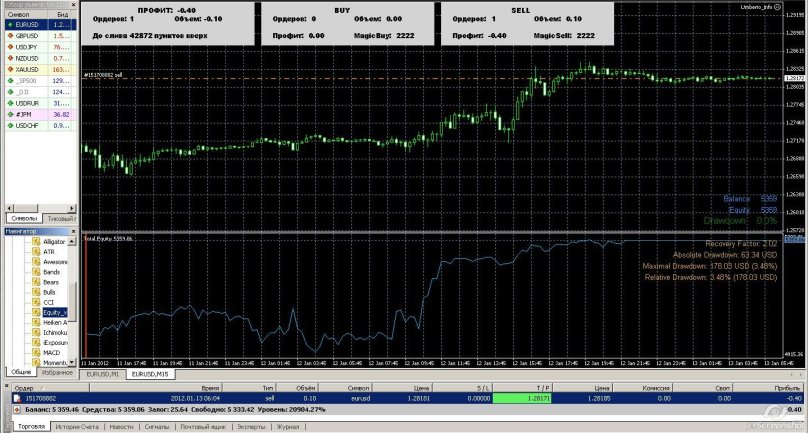This screenshot has width=808, height=433.
Task: Click the USDCHF symbol arrow icon
Action: tap(8, 125)
